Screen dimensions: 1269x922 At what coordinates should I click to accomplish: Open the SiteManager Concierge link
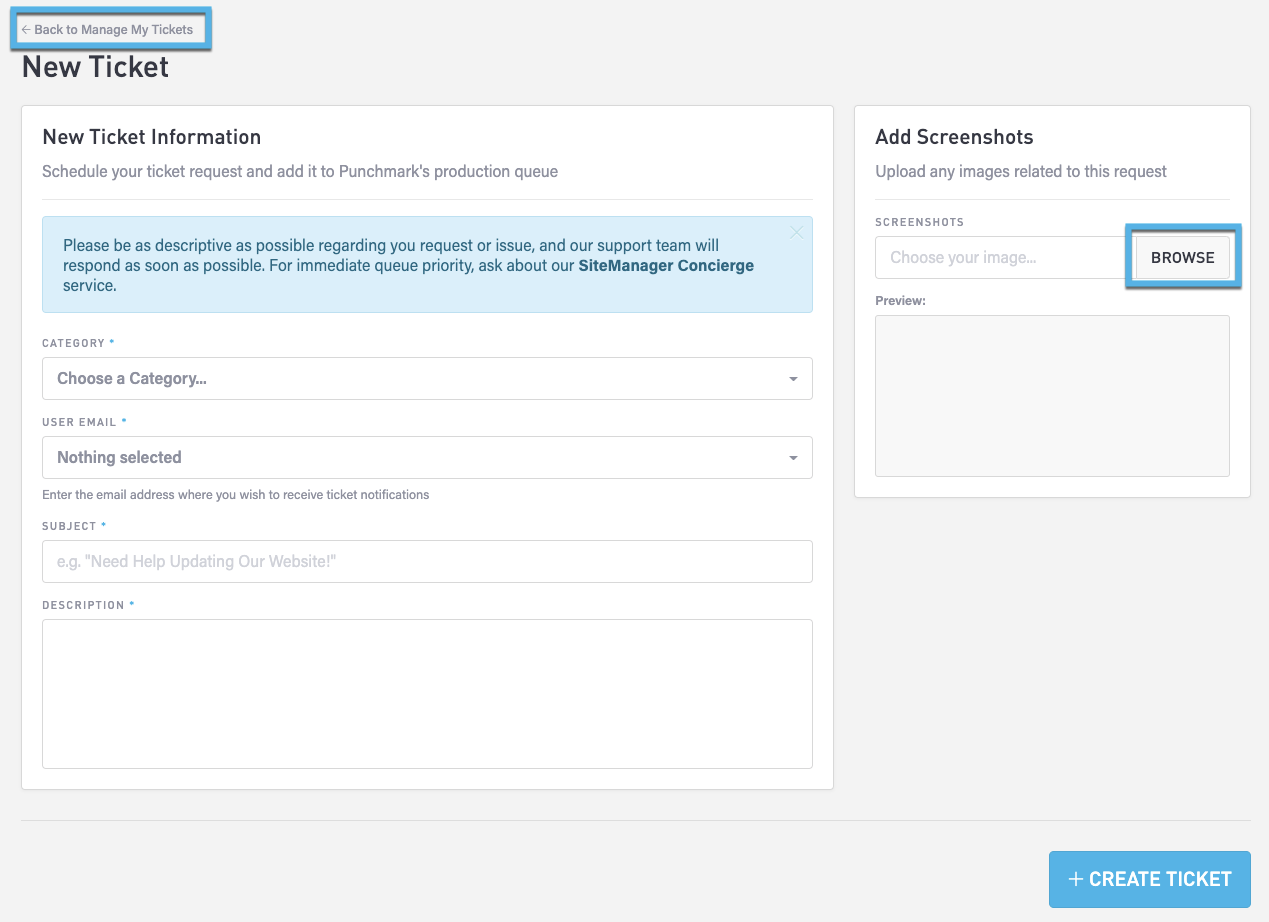[x=666, y=266]
